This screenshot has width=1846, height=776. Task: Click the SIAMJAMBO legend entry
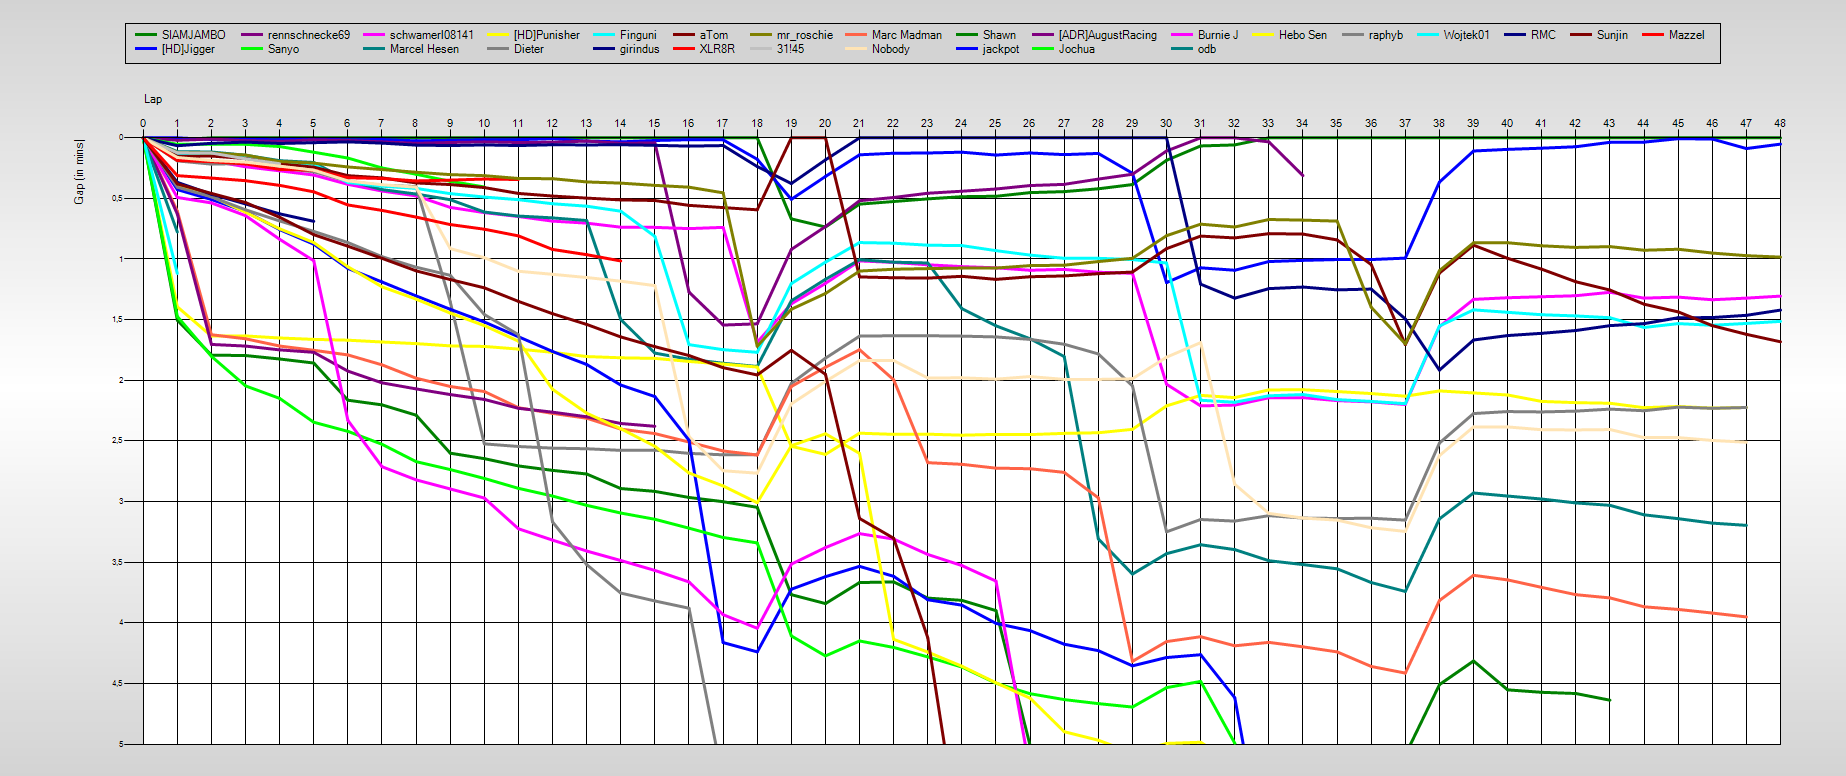point(193,35)
